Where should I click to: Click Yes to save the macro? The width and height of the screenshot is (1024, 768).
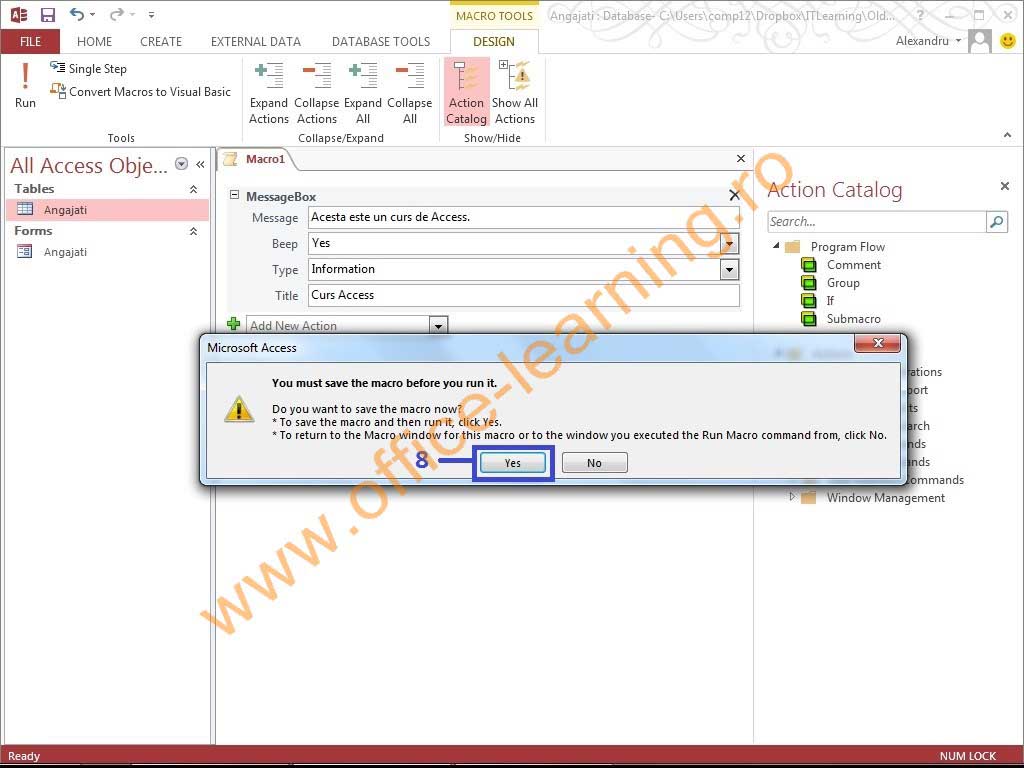pyautogui.click(x=513, y=463)
